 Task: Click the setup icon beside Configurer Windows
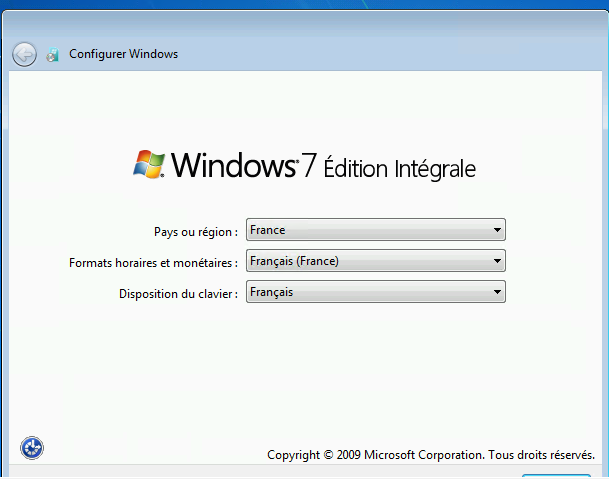(x=53, y=55)
